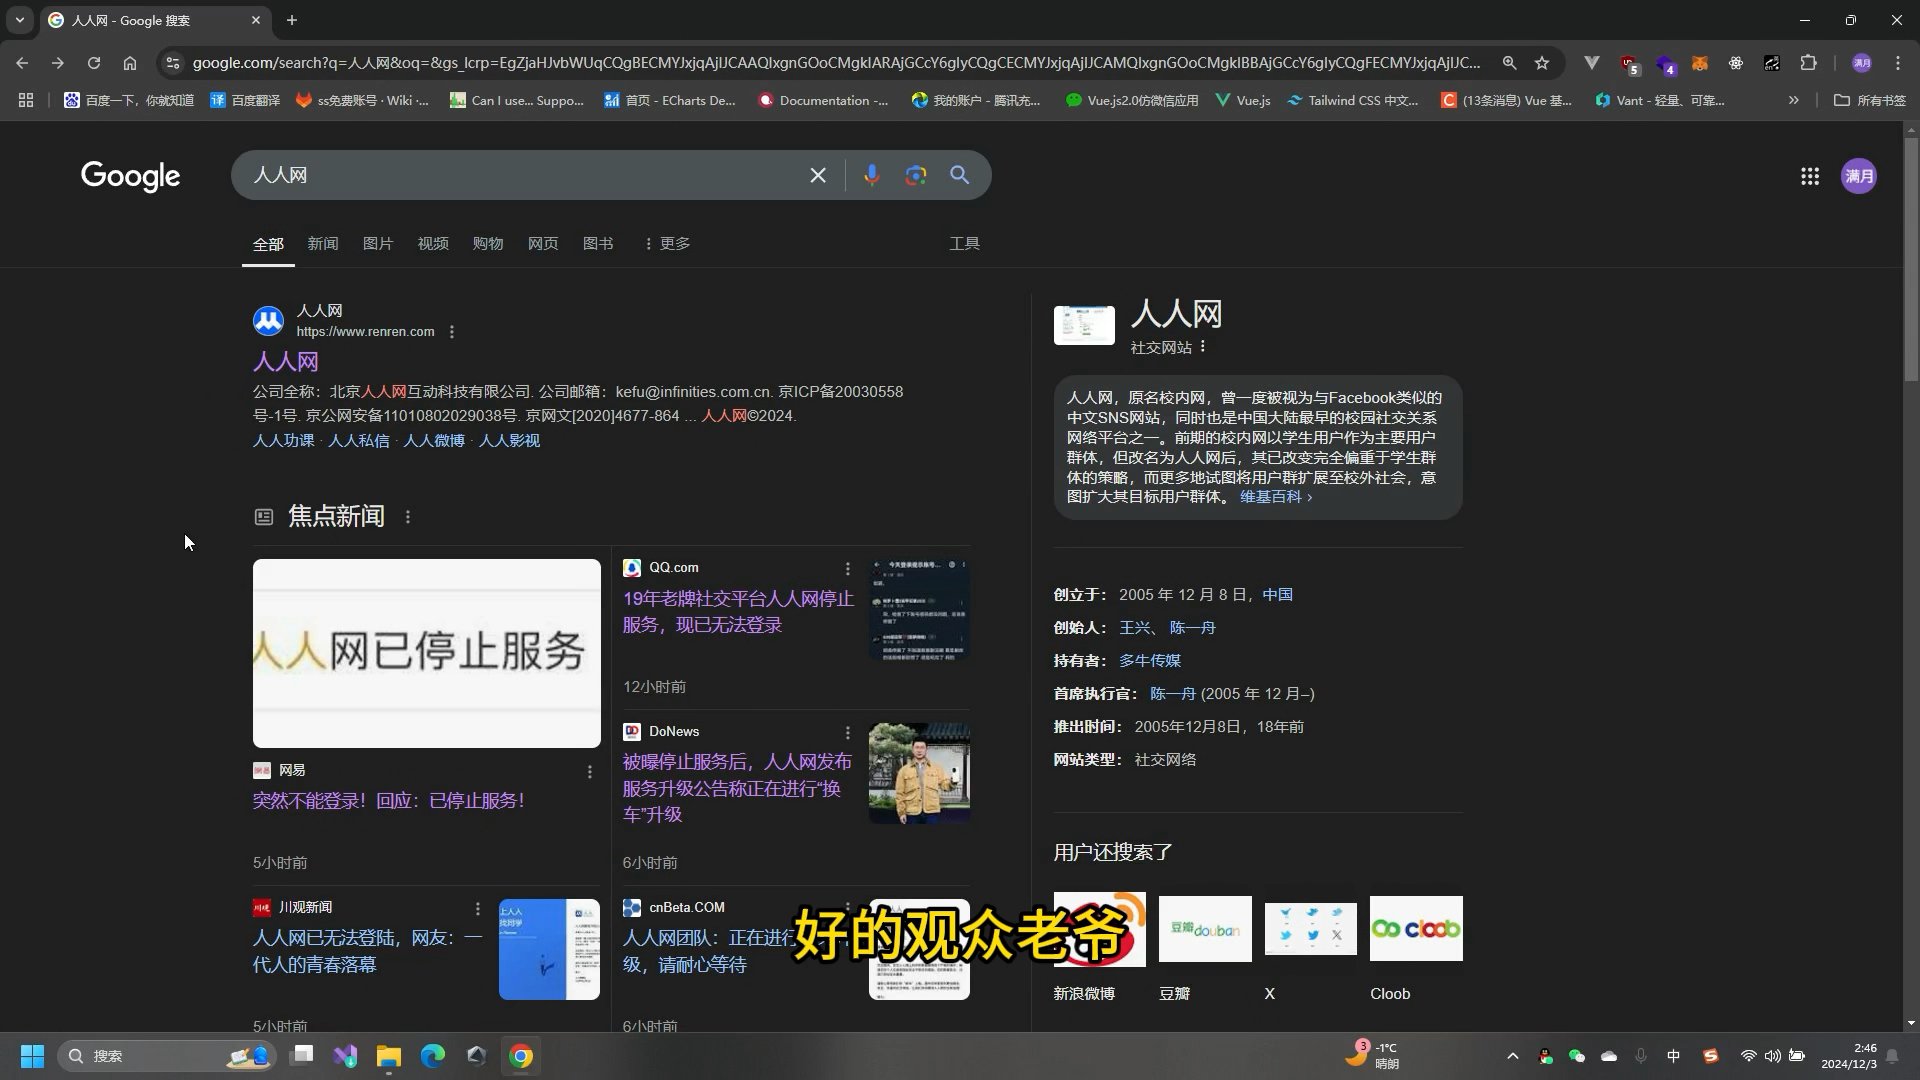Open File Explorer from taskbar

[389, 1056]
